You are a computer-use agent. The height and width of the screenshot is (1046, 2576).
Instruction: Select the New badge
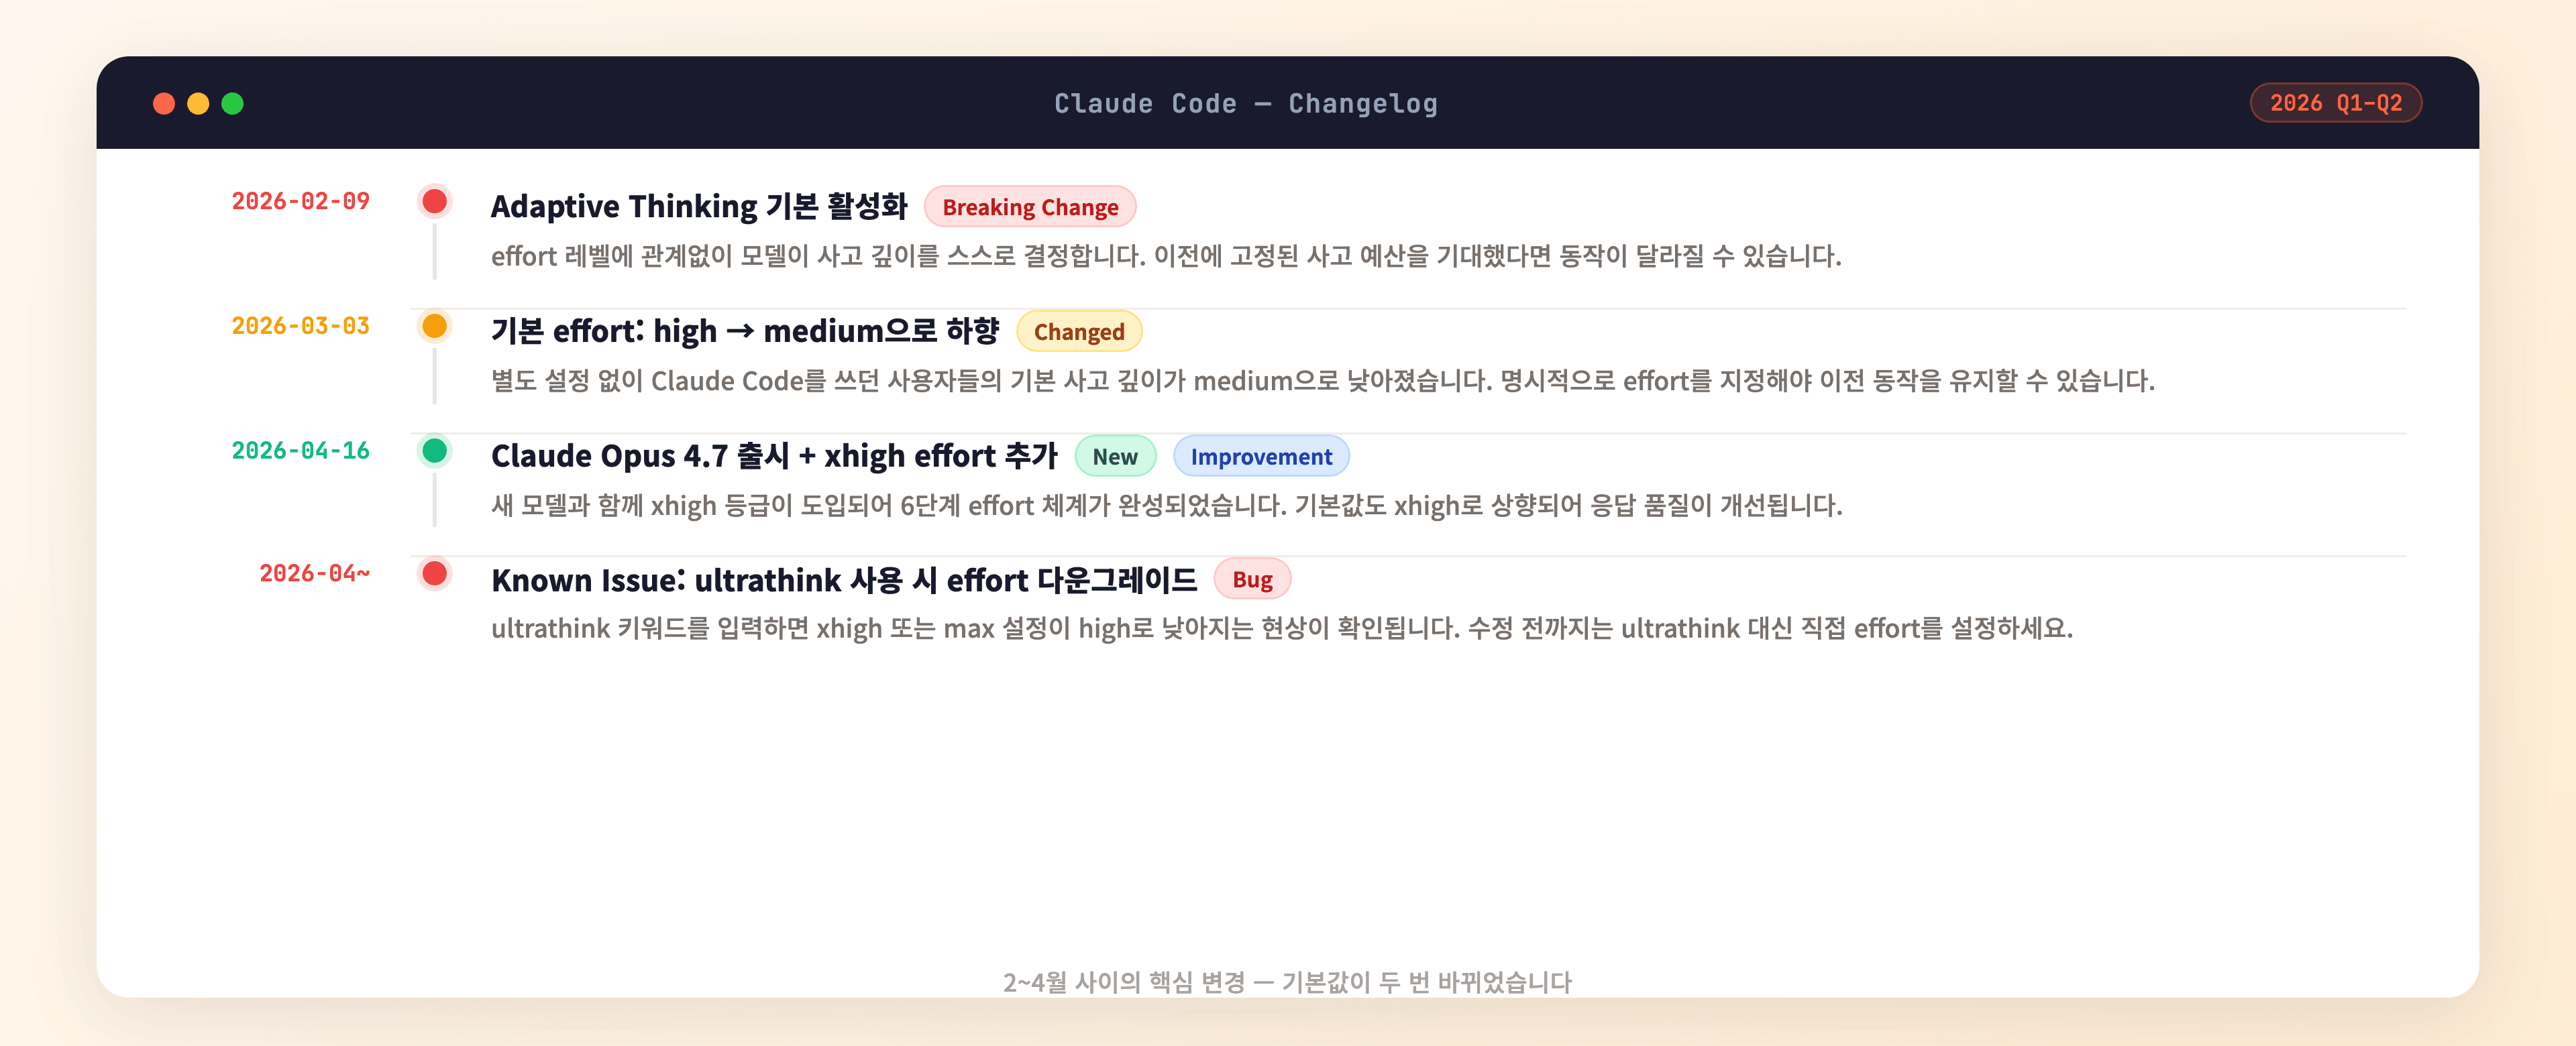(x=1115, y=457)
